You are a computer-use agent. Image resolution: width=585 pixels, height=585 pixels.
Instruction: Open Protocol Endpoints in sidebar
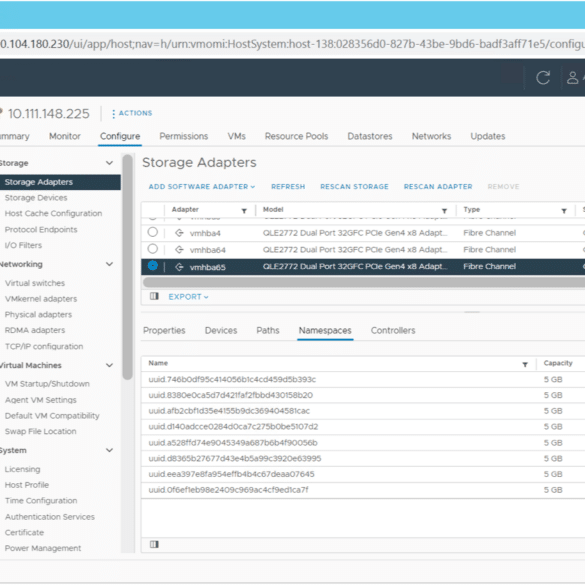pos(41,229)
